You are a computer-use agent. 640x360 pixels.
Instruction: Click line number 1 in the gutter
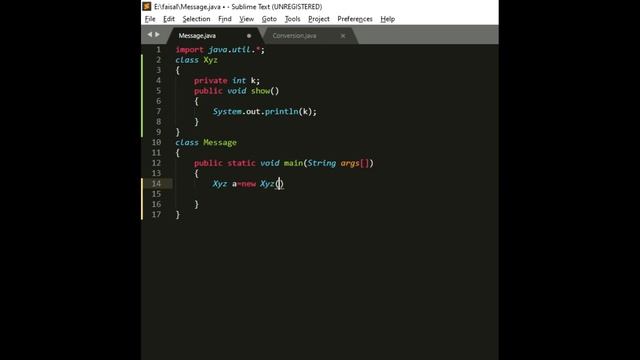(158, 49)
